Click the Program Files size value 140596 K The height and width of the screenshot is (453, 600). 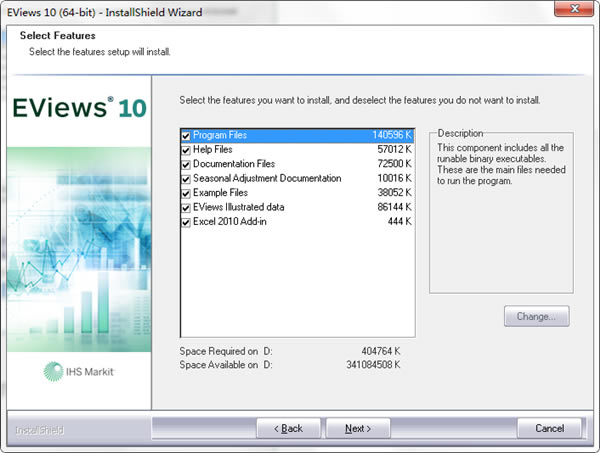coord(392,136)
